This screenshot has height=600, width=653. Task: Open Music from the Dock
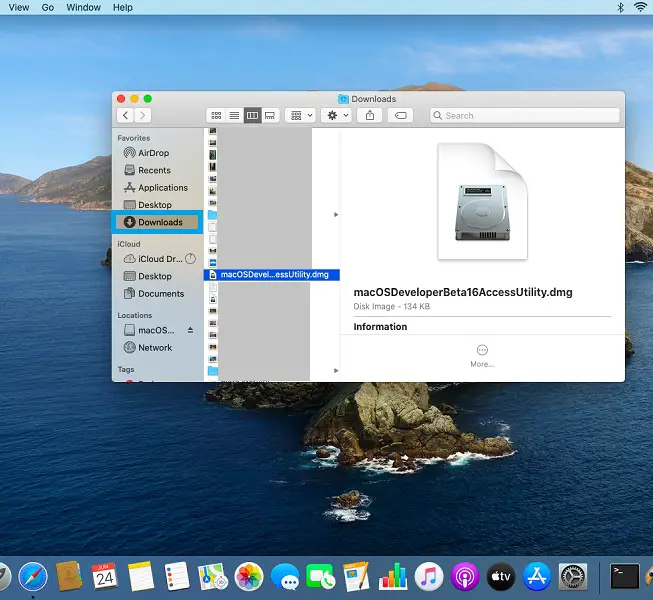[429, 577]
